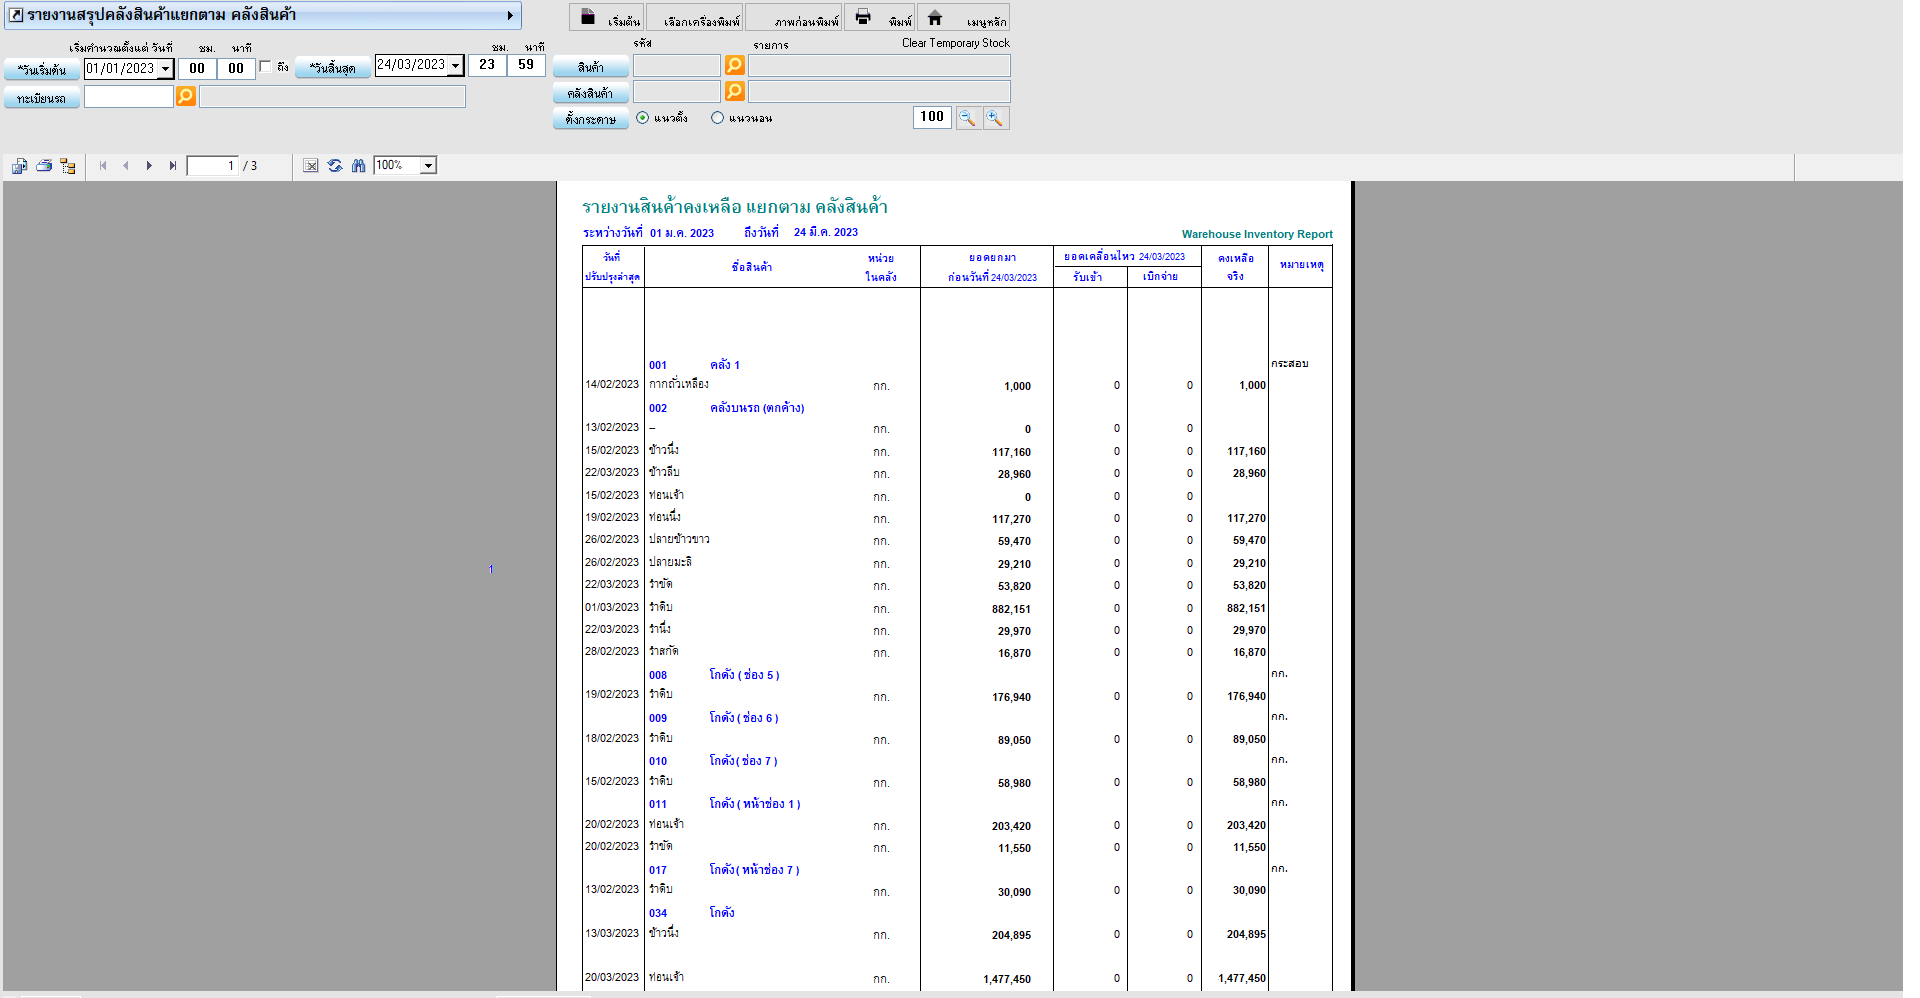Click the print button with printer icon
The image size is (1920, 998).
880,18
